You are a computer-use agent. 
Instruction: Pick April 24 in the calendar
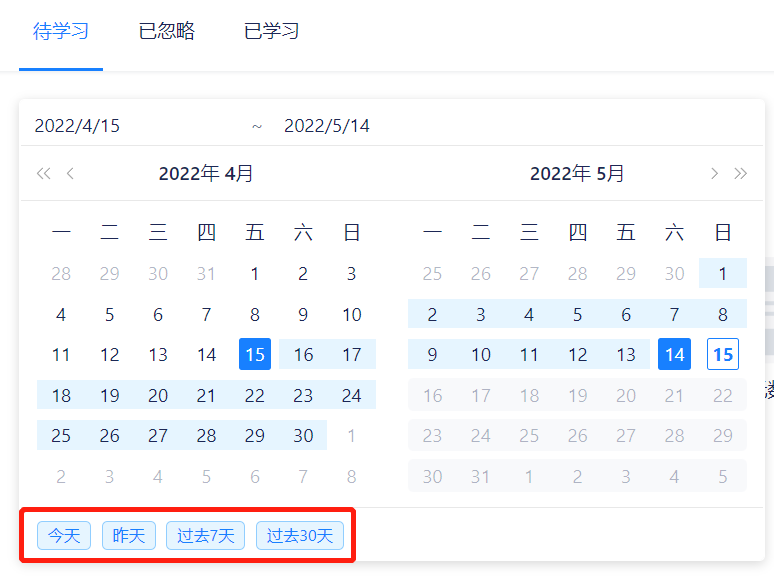(351, 395)
